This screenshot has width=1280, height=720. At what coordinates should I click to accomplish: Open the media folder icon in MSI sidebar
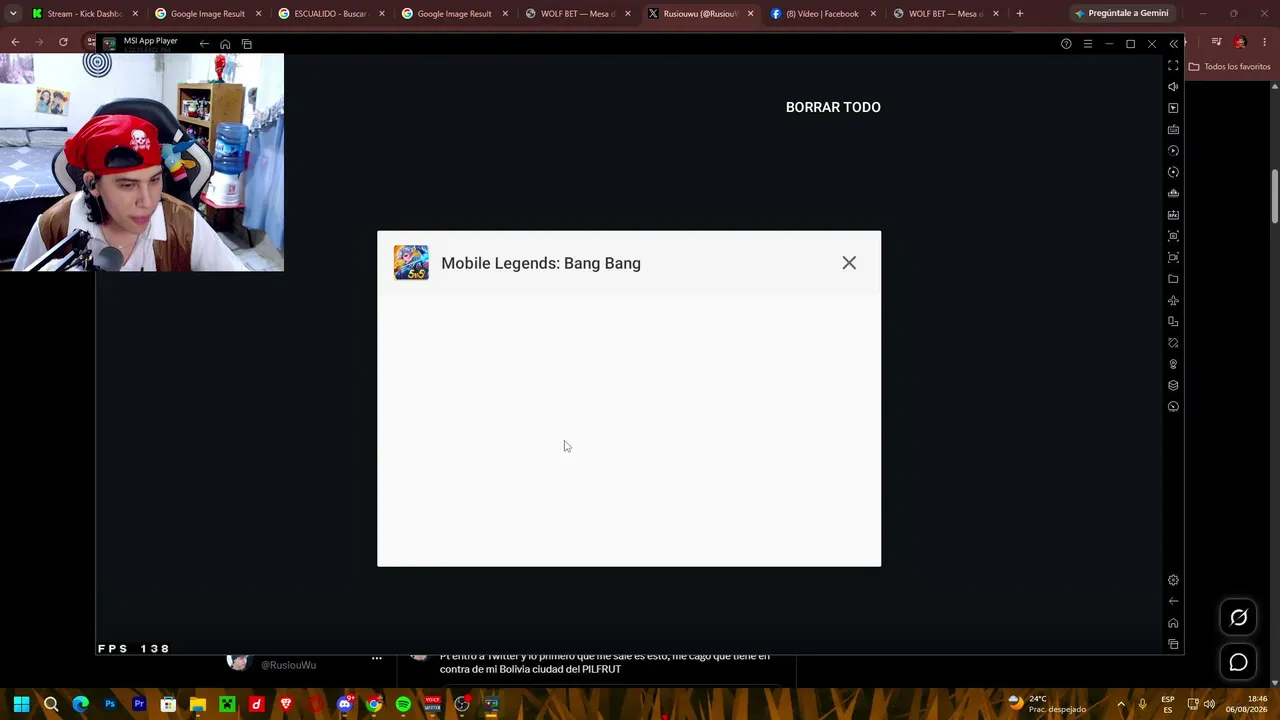point(1173,279)
